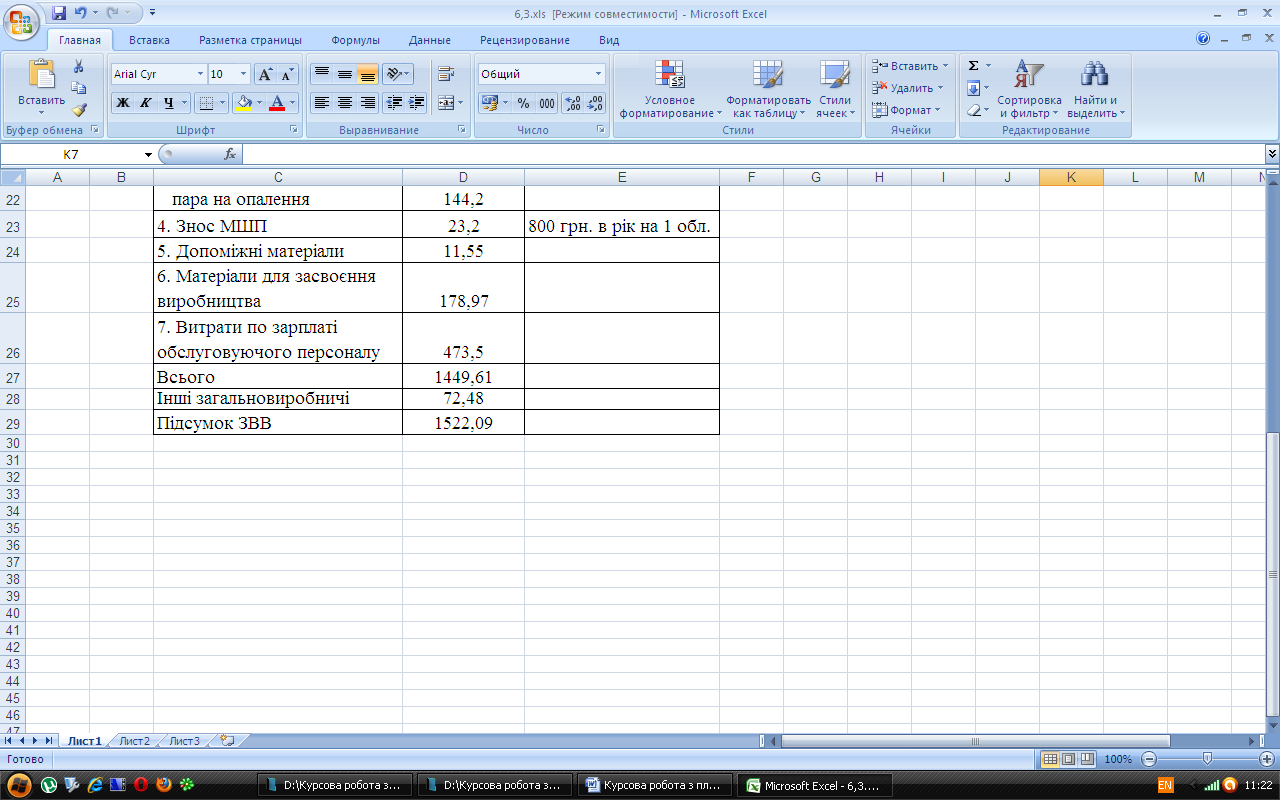Image resolution: width=1280 pixels, height=800 pixels.
Task: Switch to Page Layout view in status bar
Action: [1068, 759]
